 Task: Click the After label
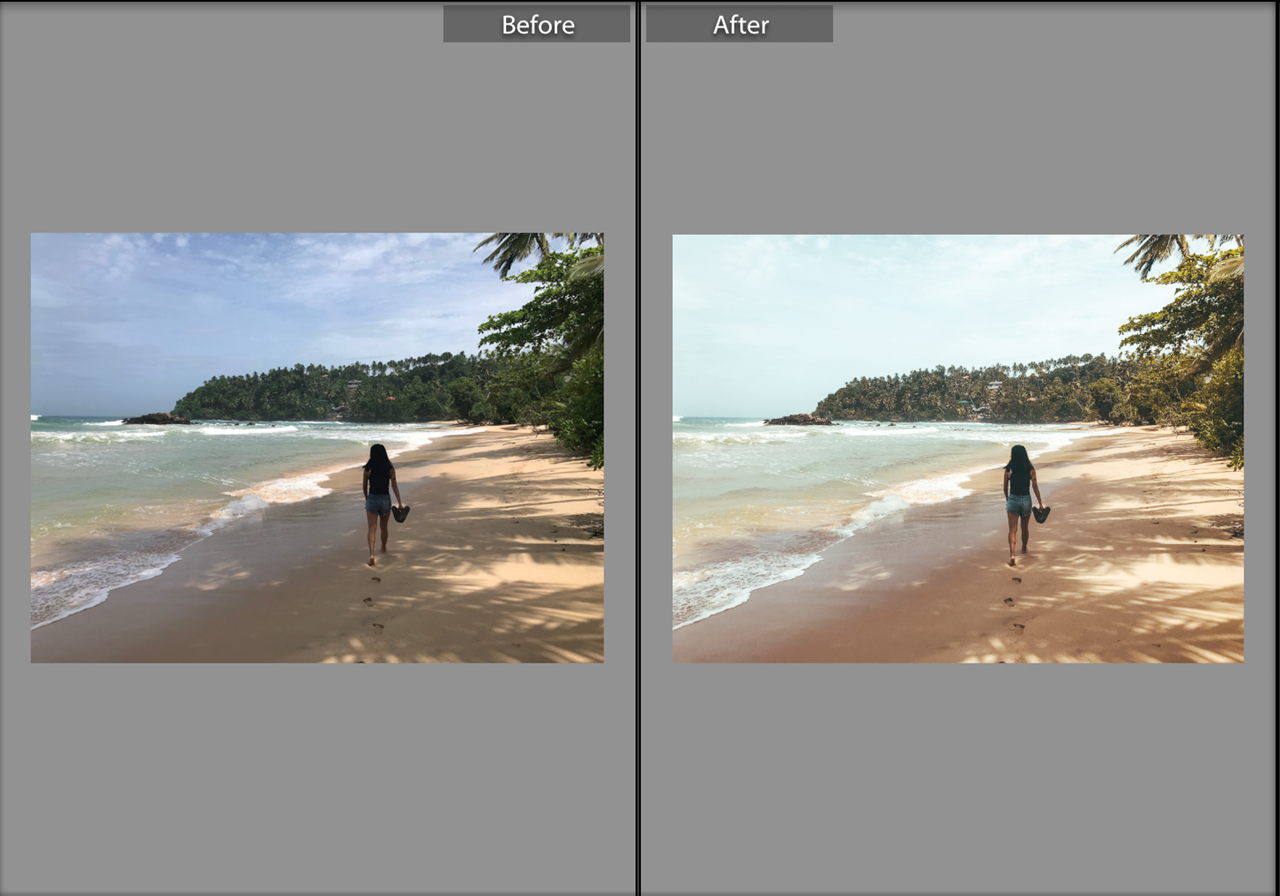point(739,24)
